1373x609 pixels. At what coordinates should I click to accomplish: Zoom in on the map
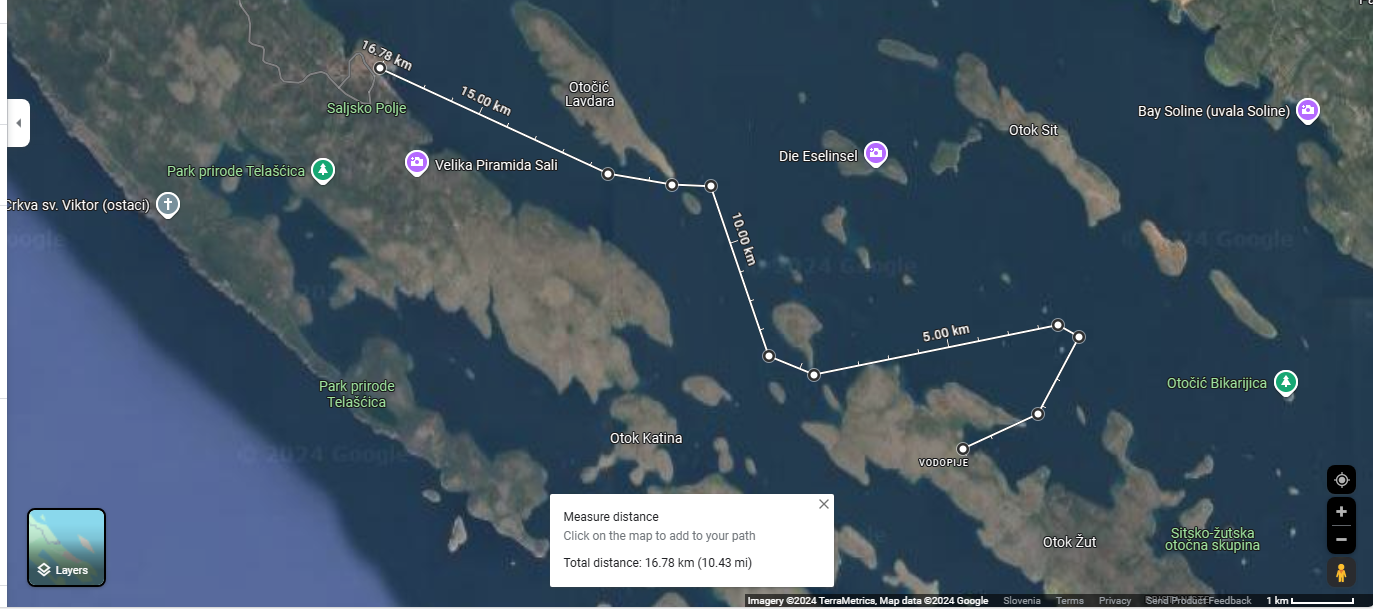coord(1341,512)
